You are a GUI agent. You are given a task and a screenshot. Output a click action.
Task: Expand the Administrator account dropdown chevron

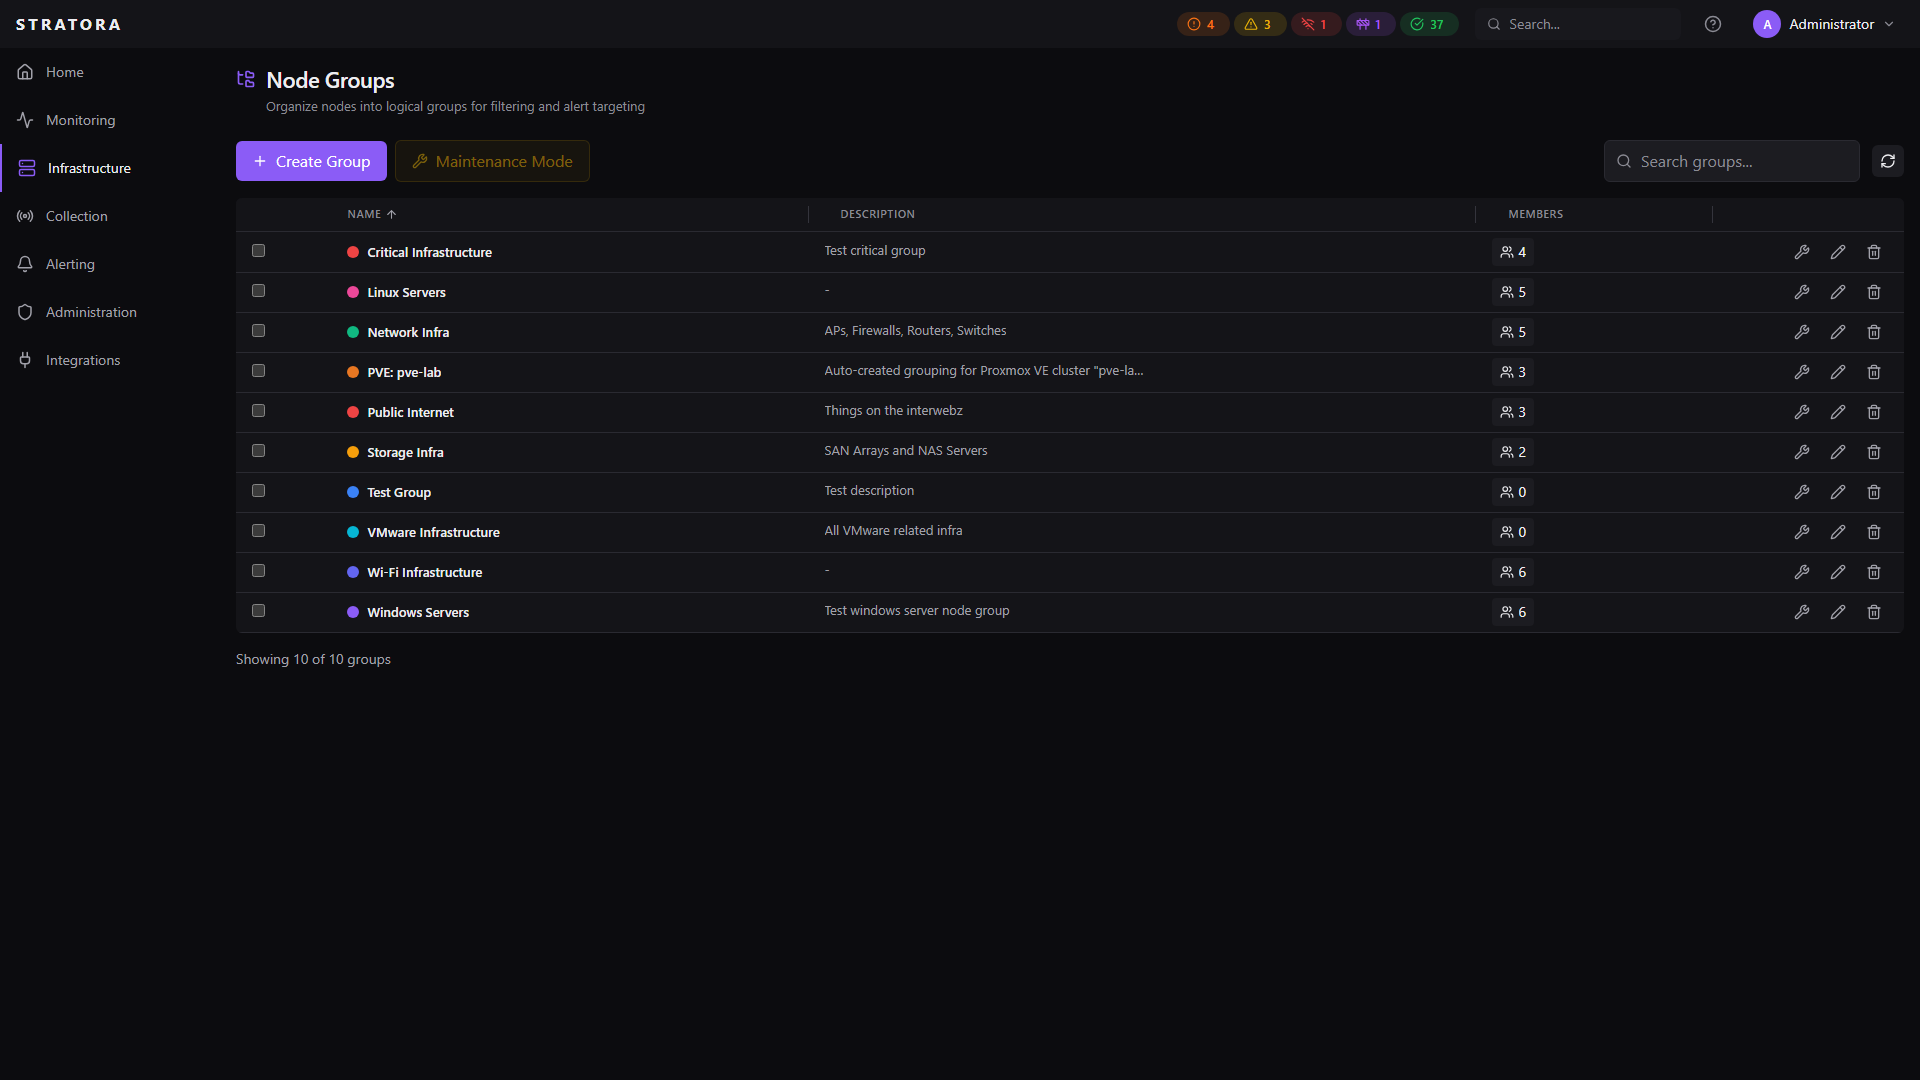click(x=1889, y=24)
